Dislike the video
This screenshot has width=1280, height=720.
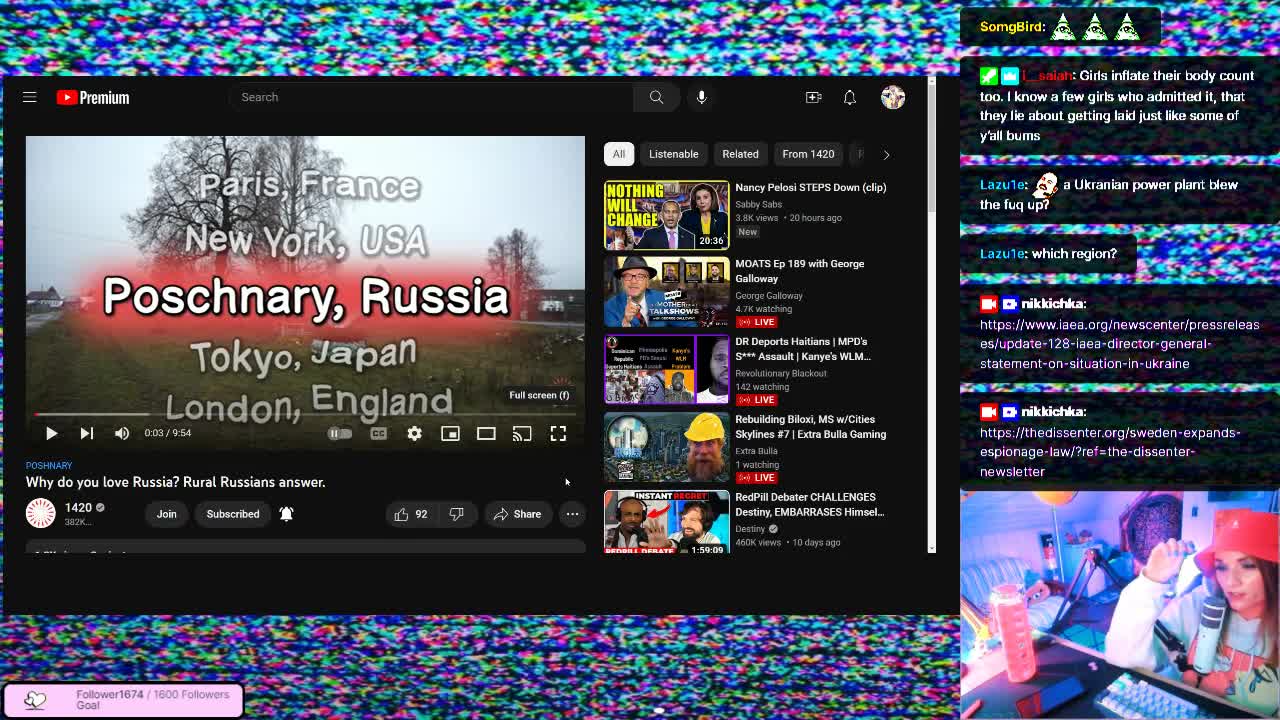coord(457,514)
